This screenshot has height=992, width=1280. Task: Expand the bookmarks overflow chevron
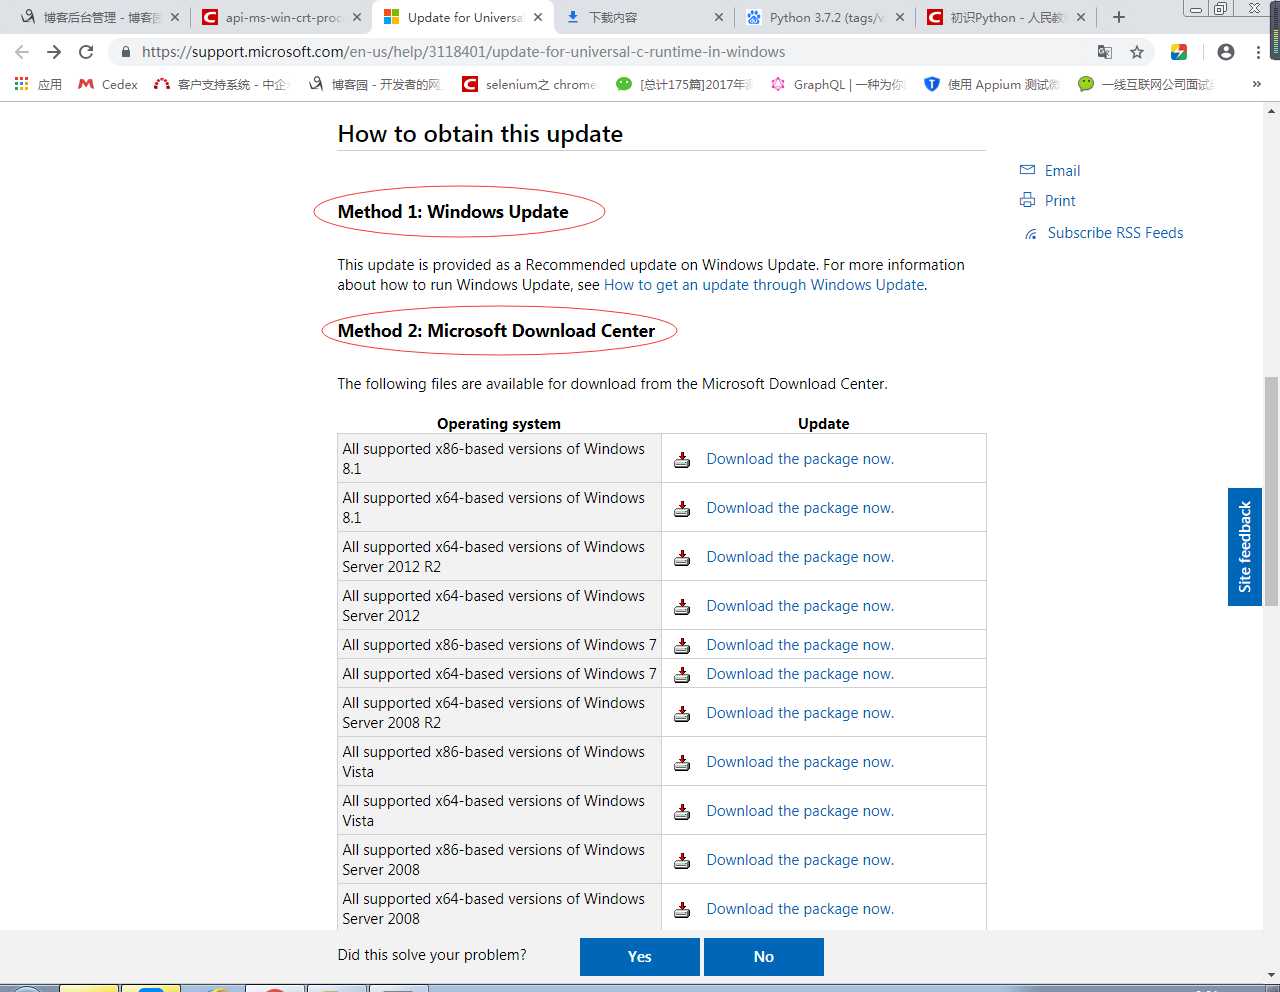pos(1257,84)
